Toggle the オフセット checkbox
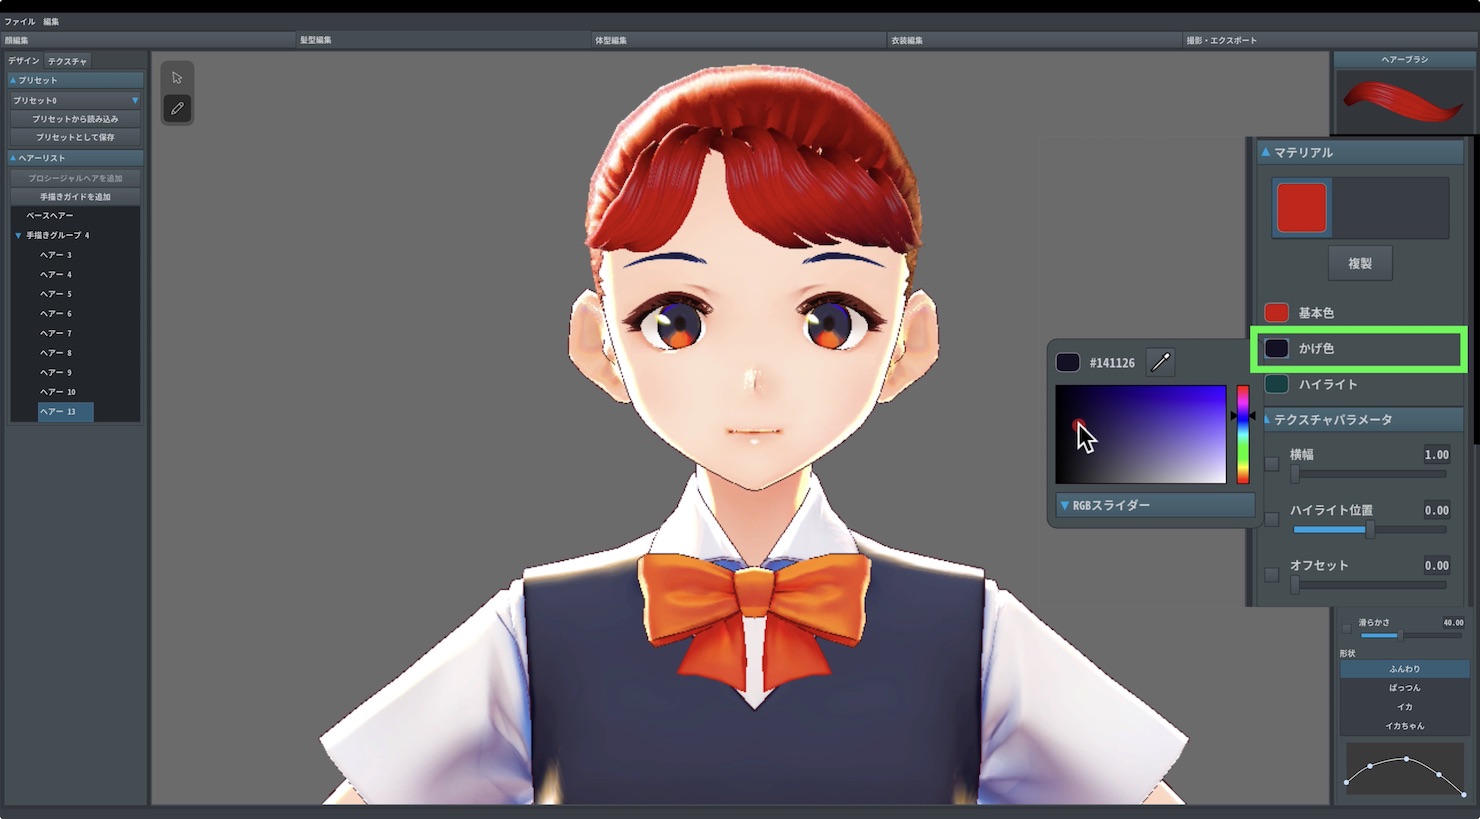 [x=1272, y=574]
